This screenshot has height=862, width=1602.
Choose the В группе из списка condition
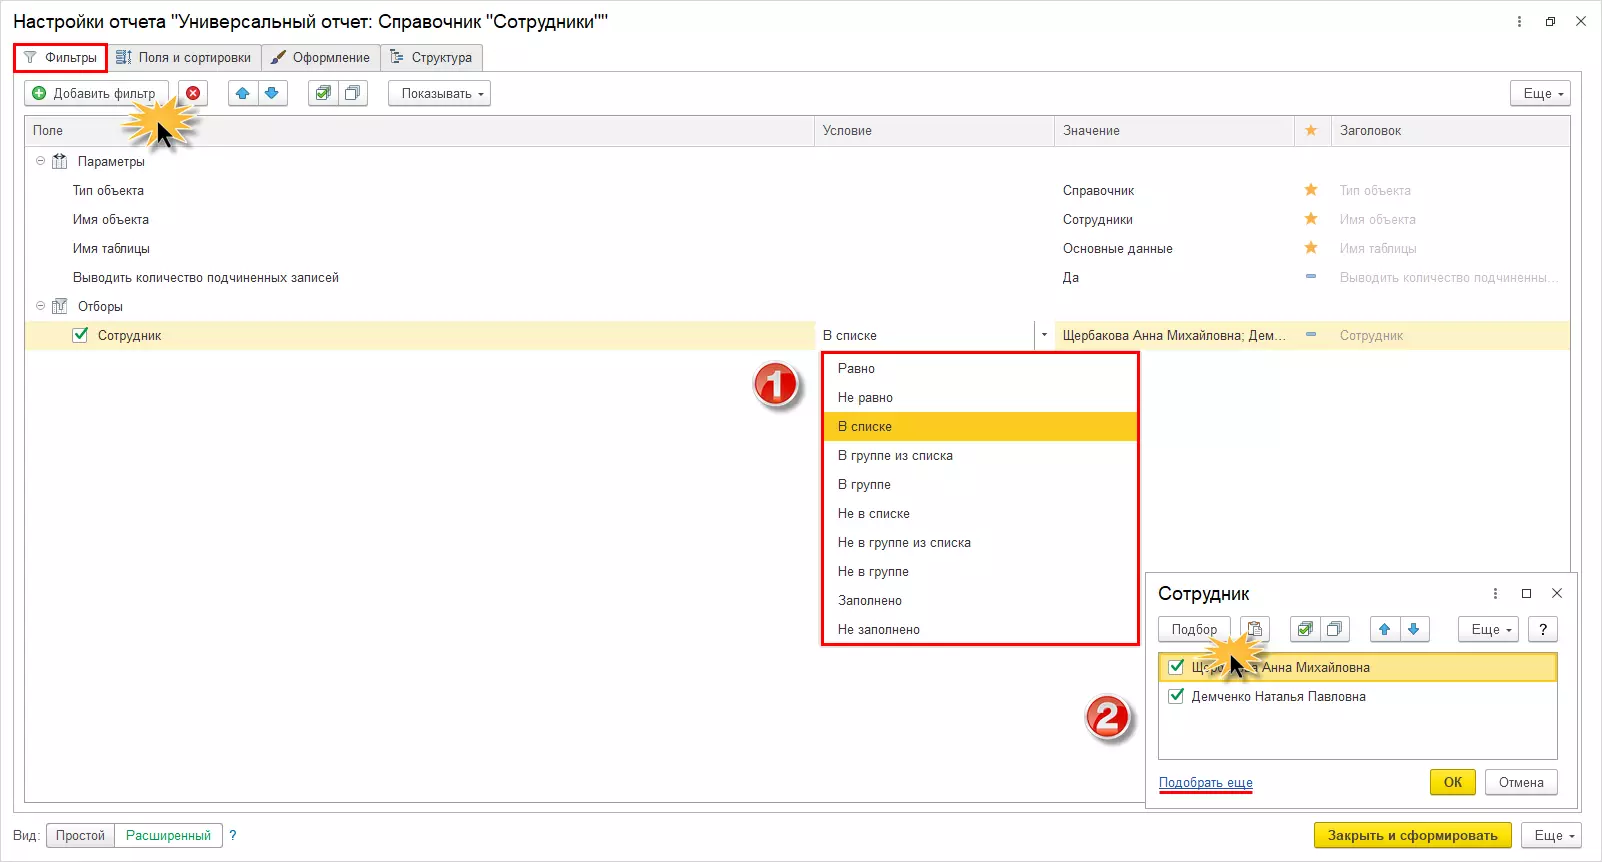[980, 455]
